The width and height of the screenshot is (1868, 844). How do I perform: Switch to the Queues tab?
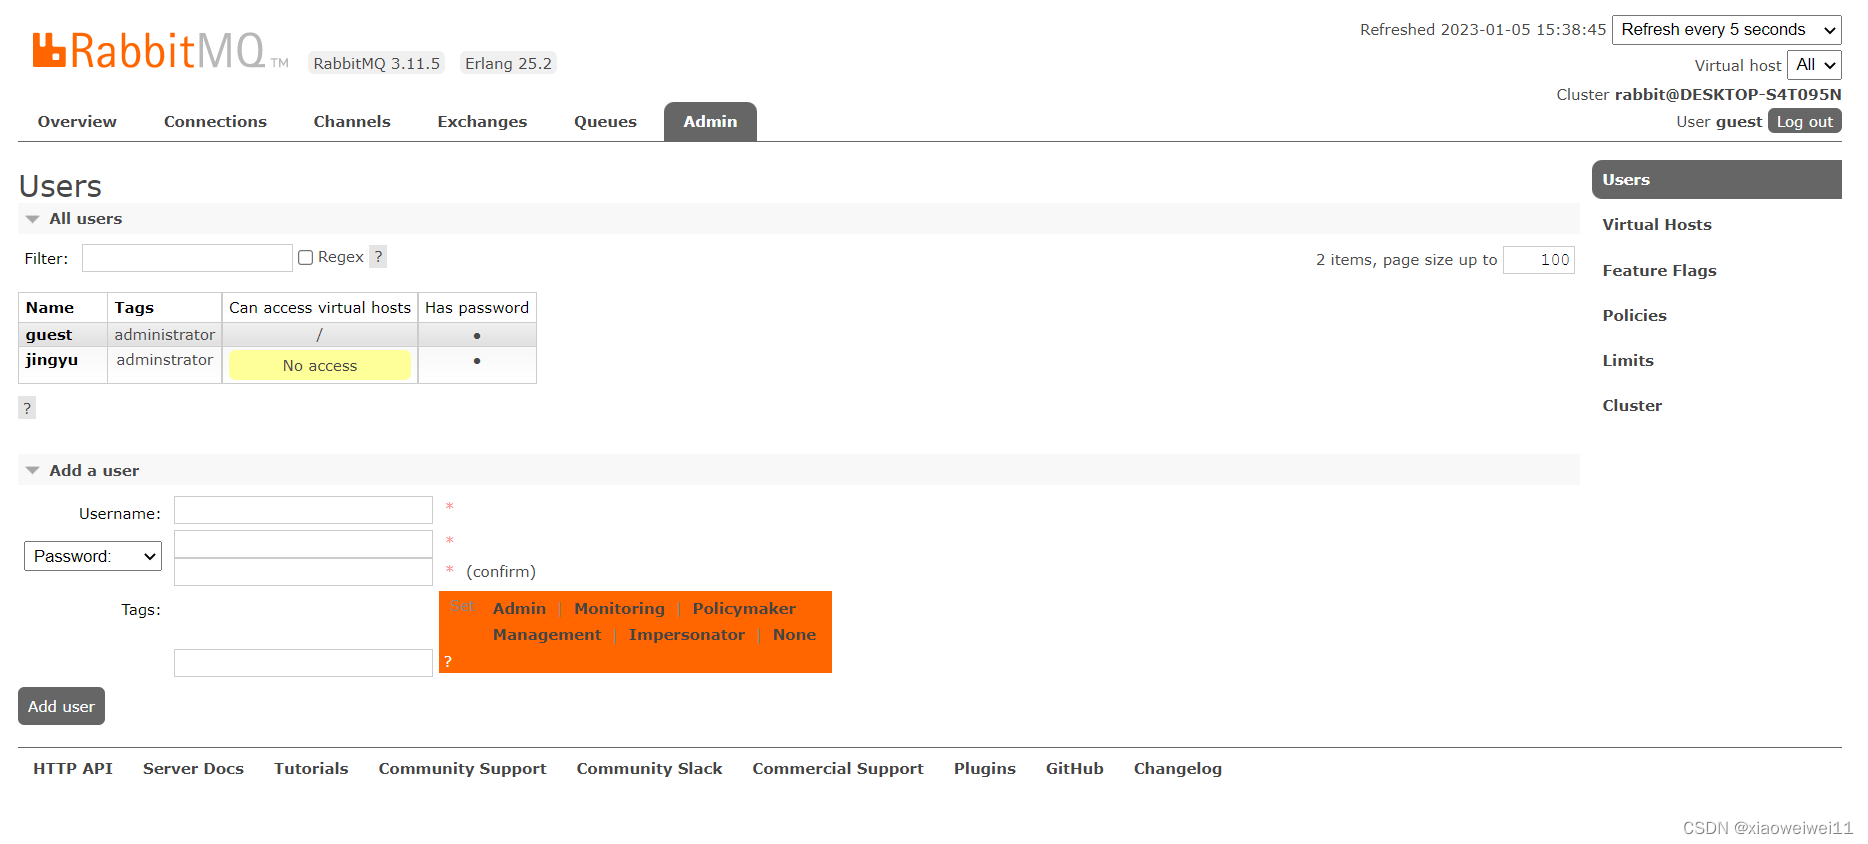pos(605,122)
